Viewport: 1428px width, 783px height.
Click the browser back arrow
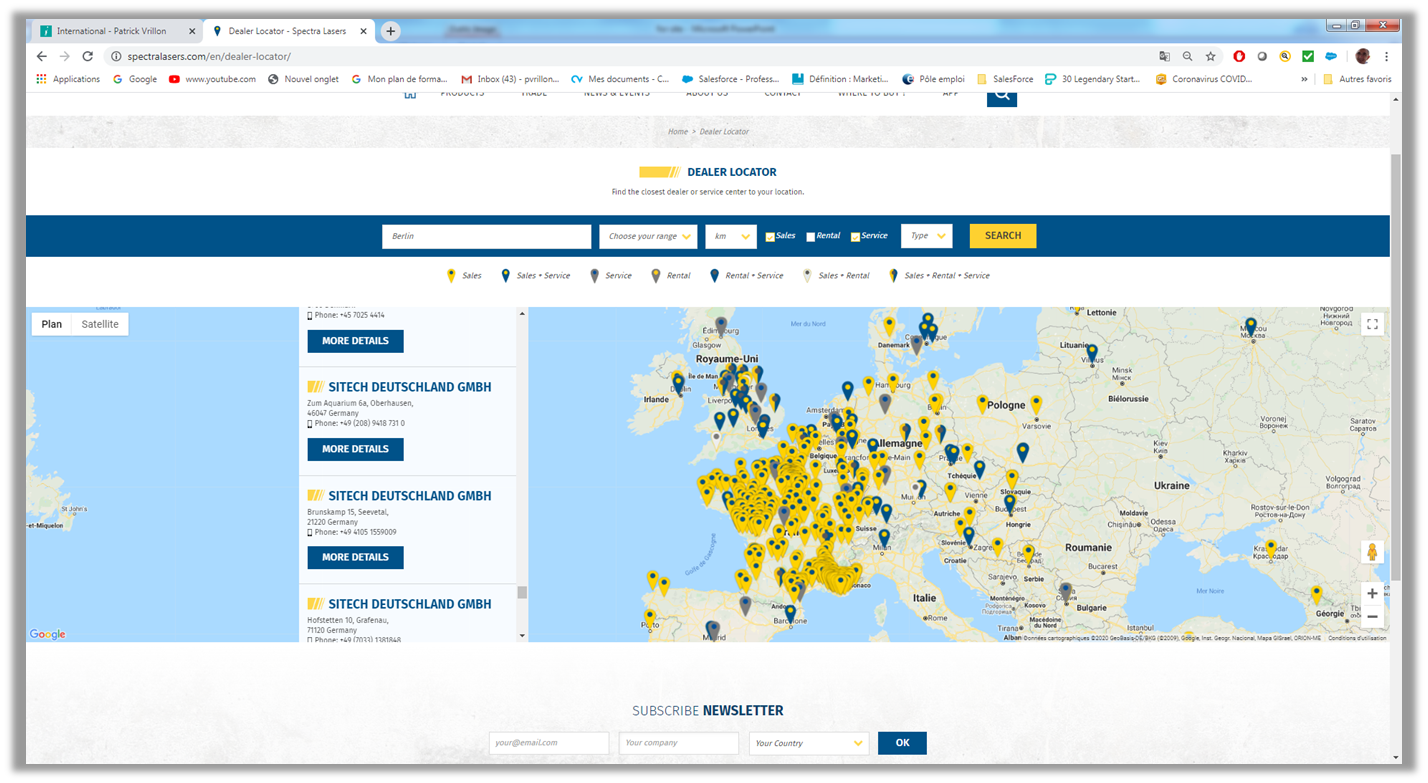coord(41,56)
